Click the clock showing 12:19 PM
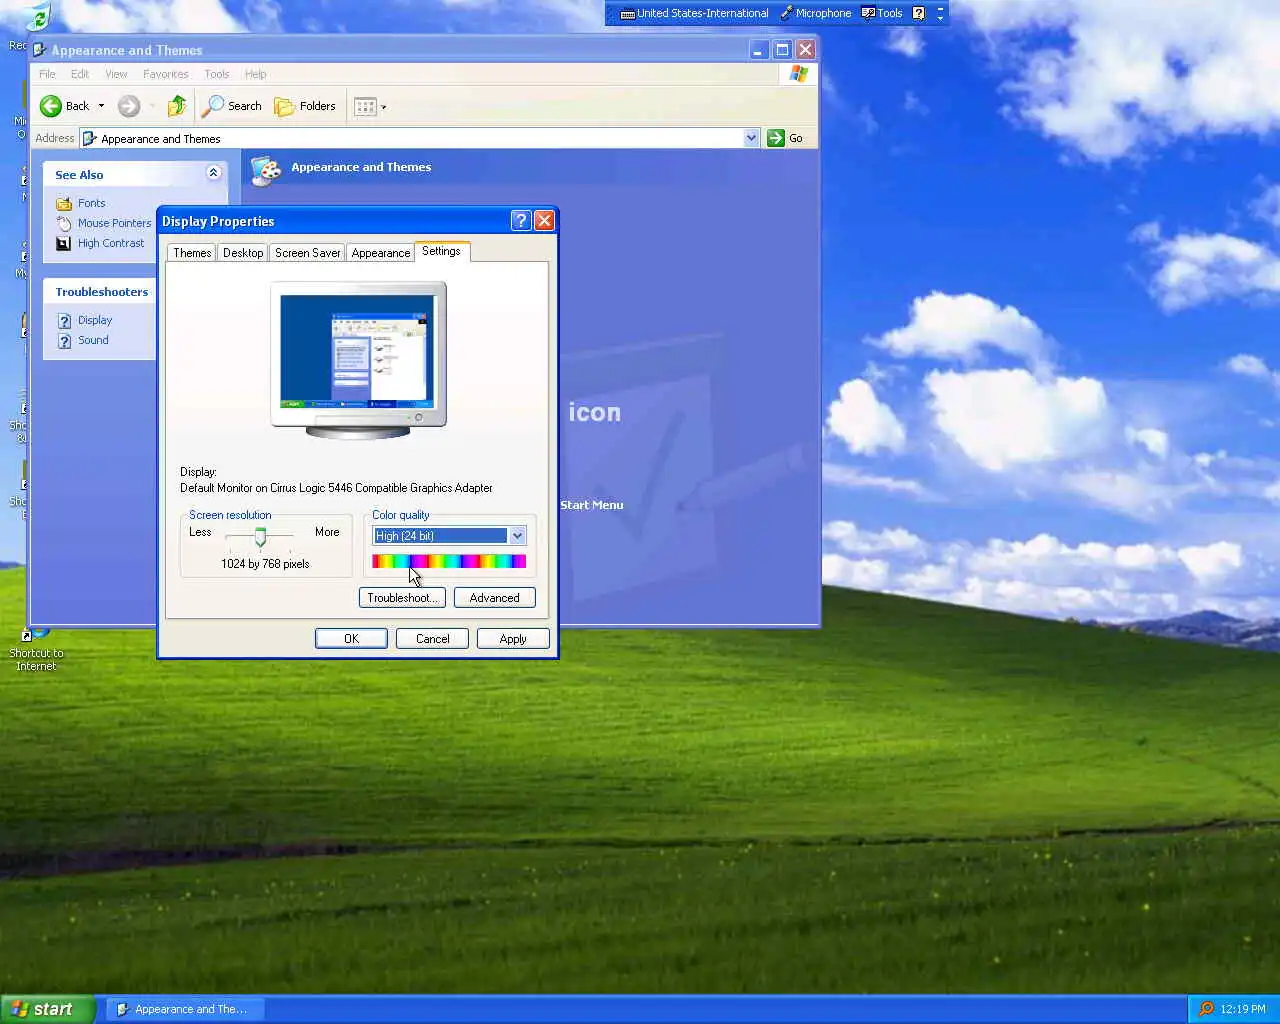The width and height of the screenshot is (1280, 1024). tap(1243, 1009)
